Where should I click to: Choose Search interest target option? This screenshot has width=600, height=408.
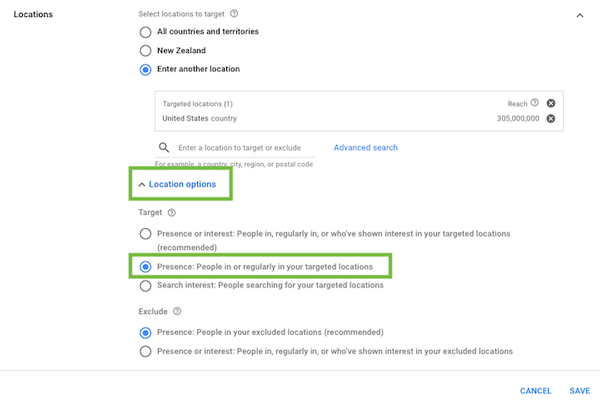(145, 286)
